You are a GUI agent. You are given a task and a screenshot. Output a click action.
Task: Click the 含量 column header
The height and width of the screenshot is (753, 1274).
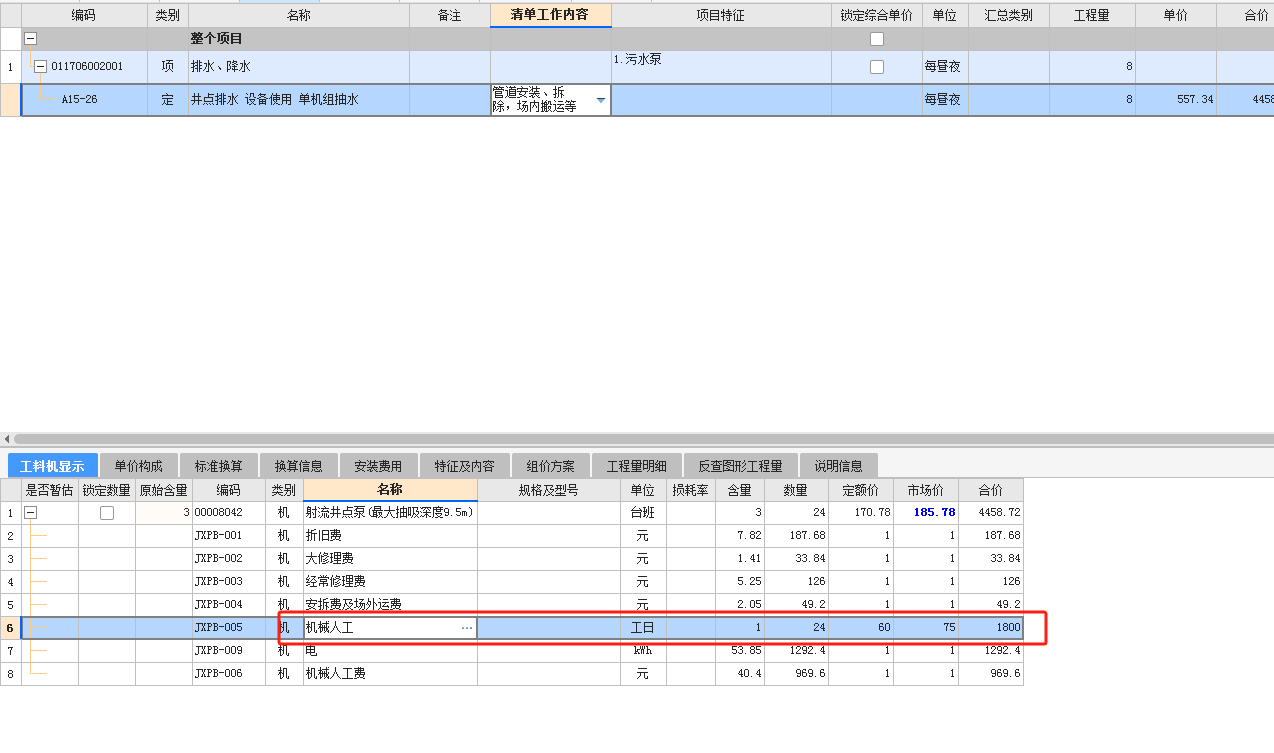[x=740, y=490]
